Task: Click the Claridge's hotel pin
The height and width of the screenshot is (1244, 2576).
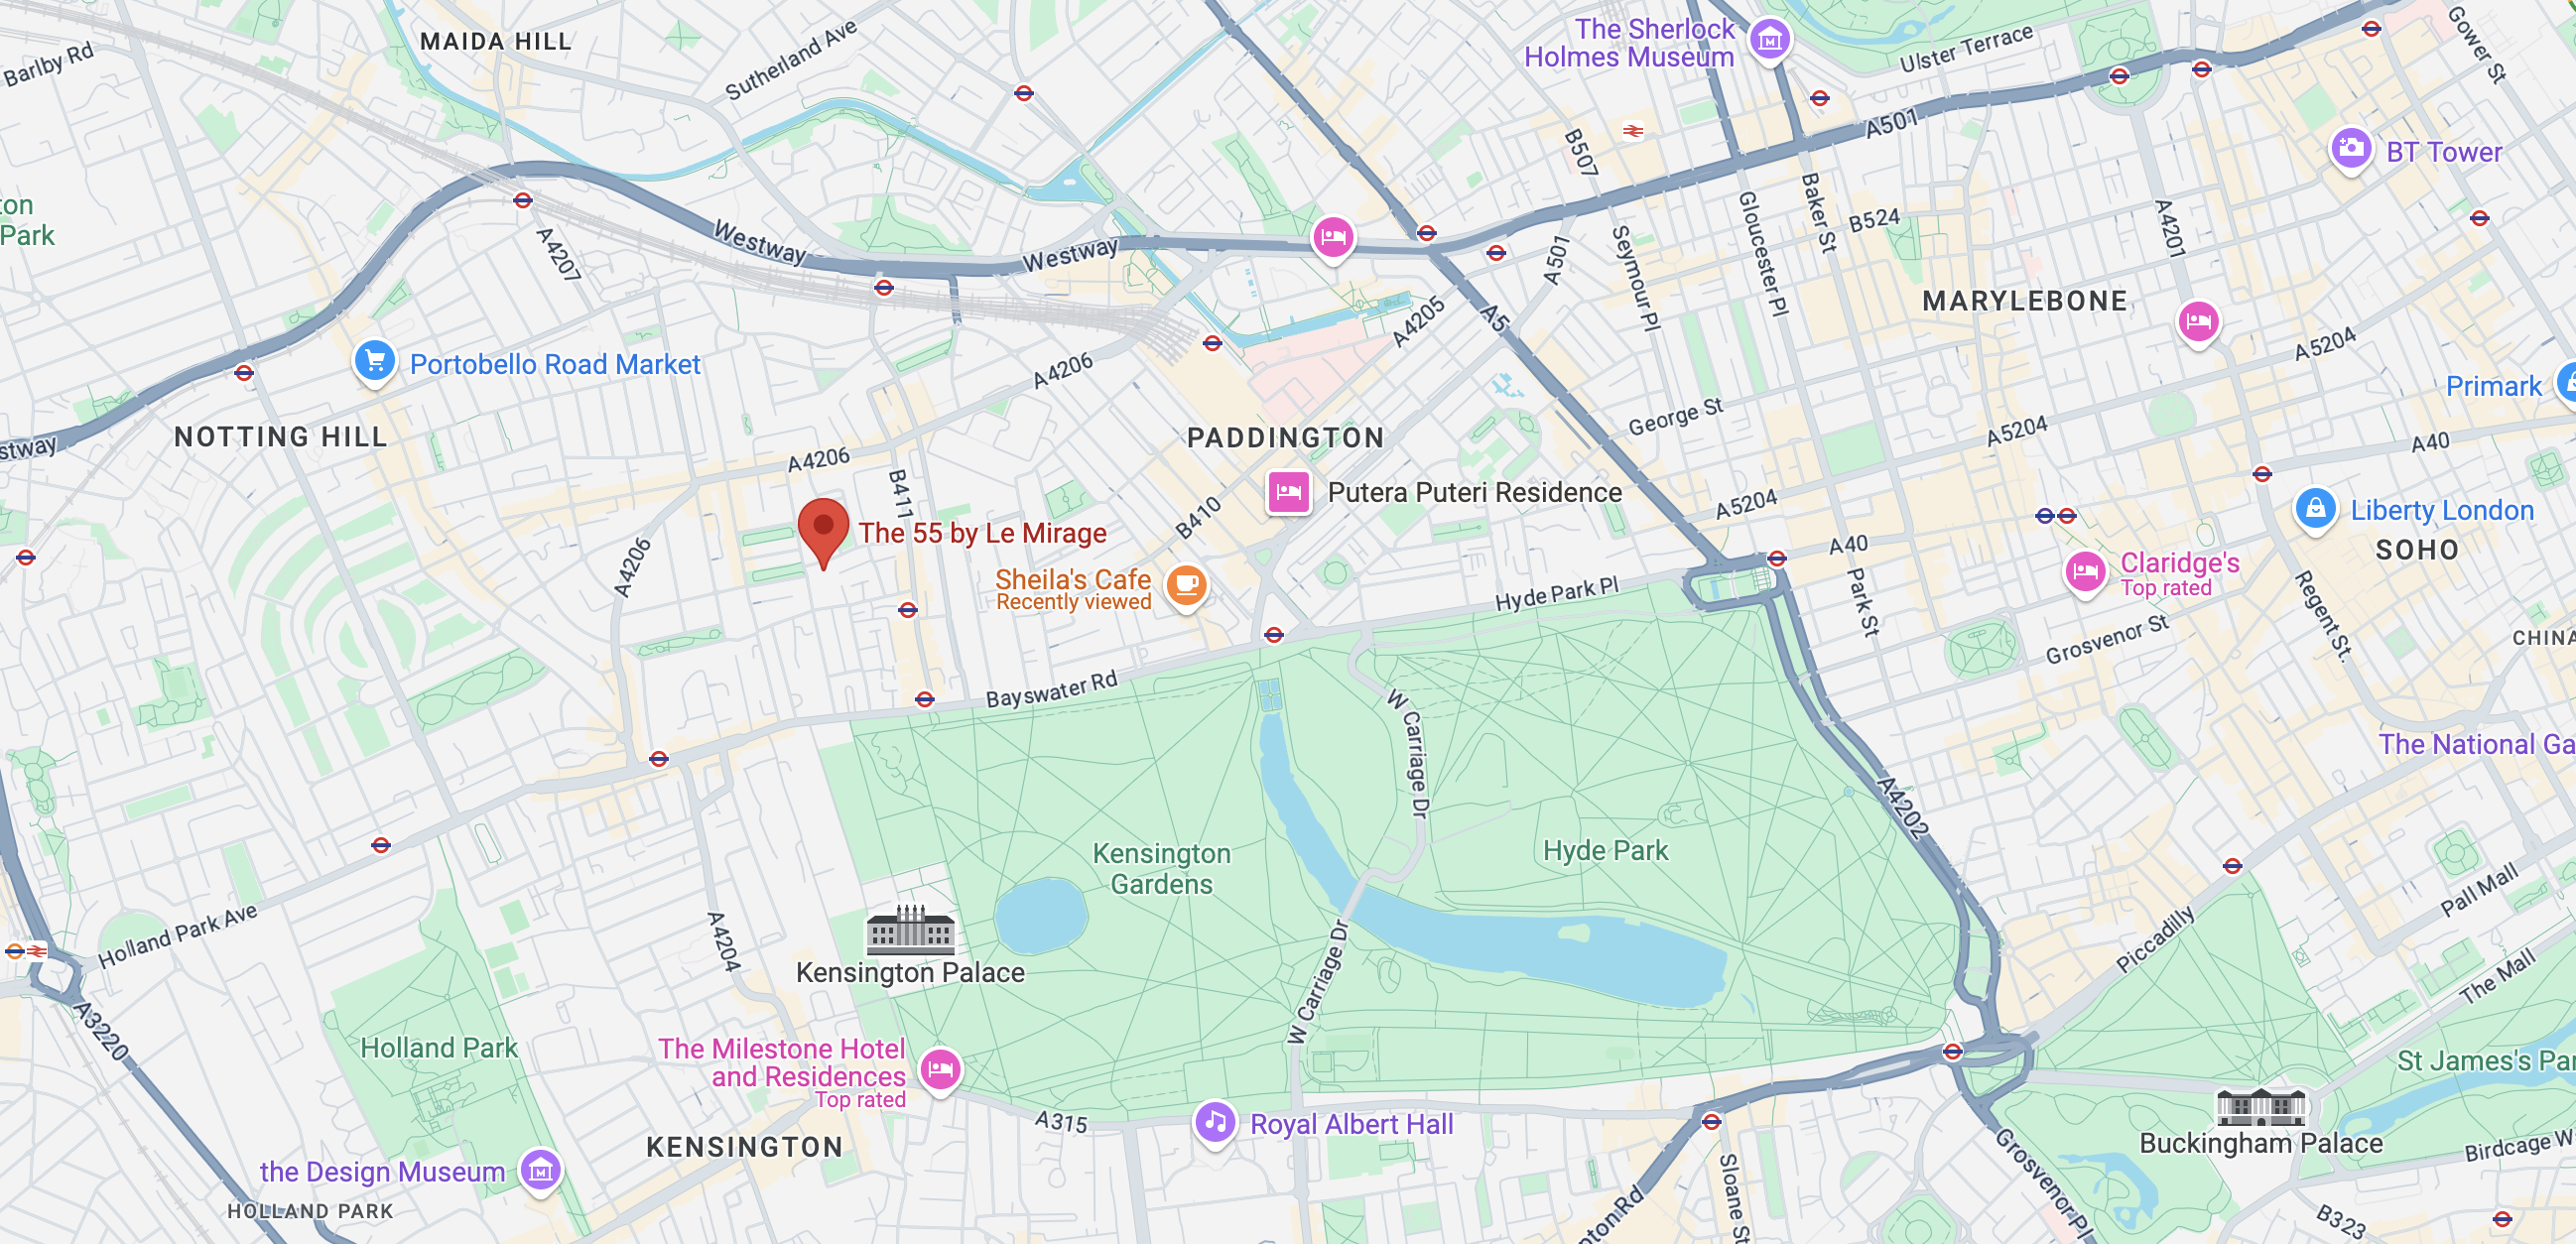Action: (x=2085, y=574)
